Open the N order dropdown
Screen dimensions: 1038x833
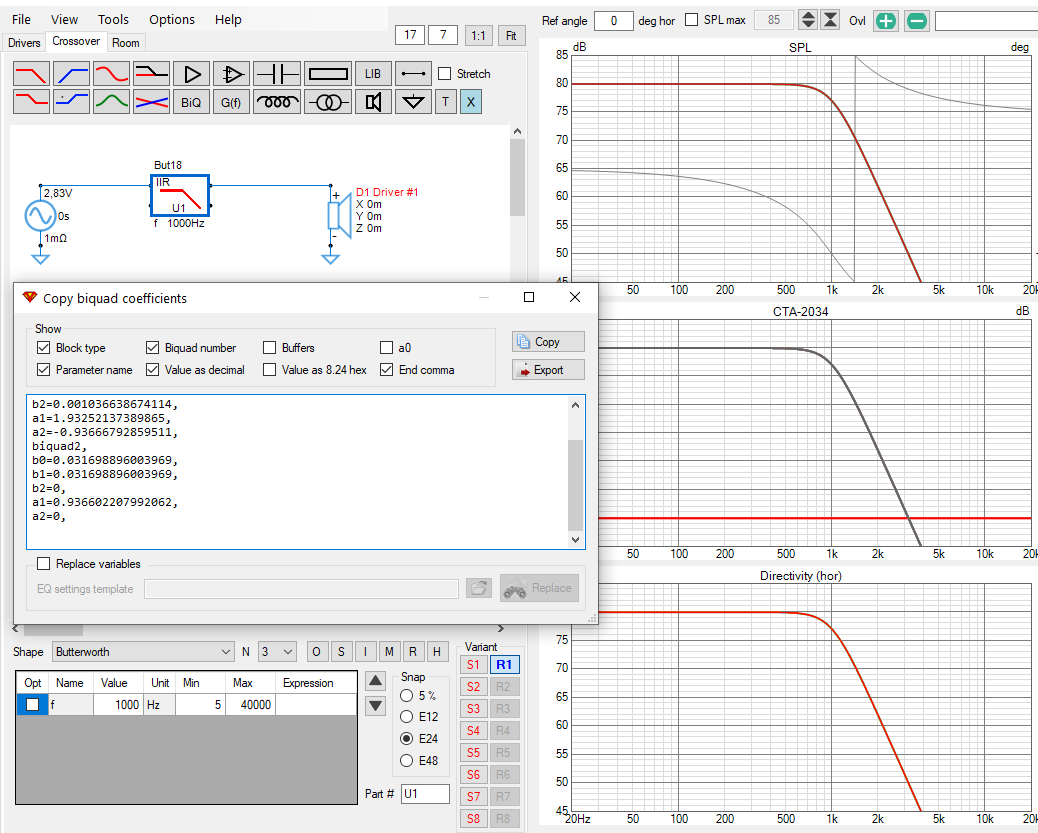click(x=277, y=652)
